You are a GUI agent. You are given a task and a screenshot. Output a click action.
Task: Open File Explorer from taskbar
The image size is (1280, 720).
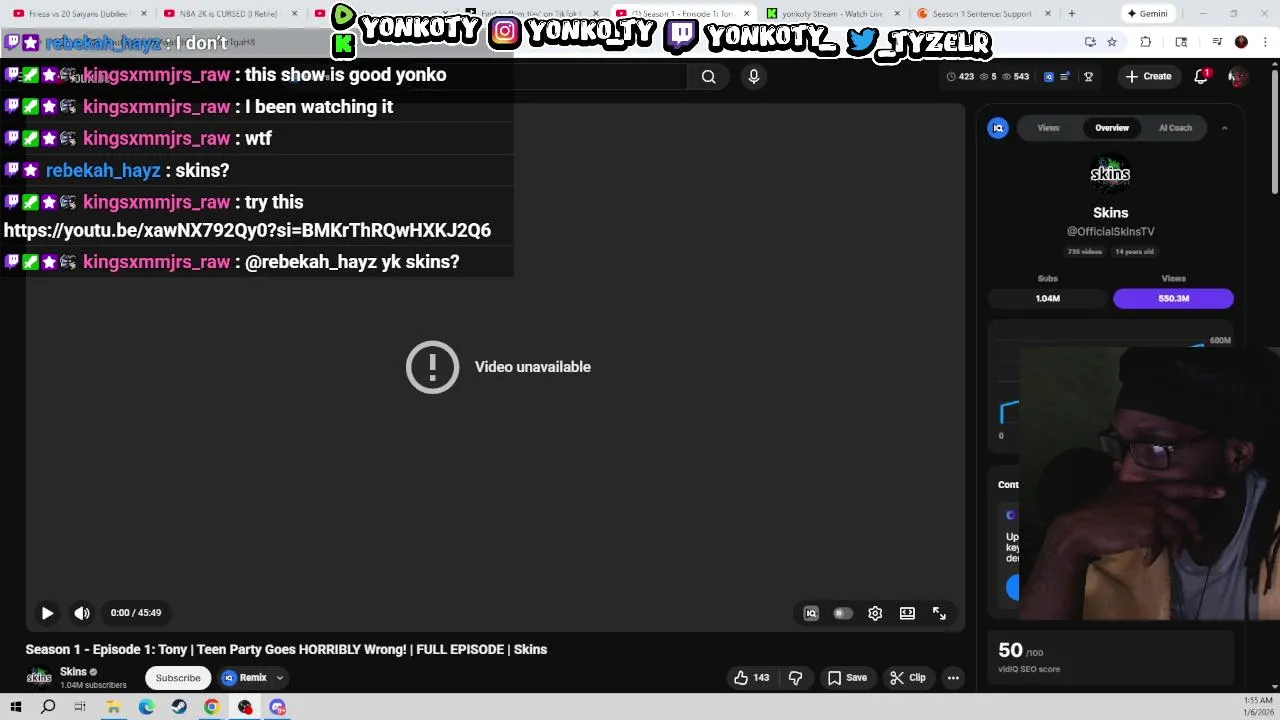(x=114, y=707)
